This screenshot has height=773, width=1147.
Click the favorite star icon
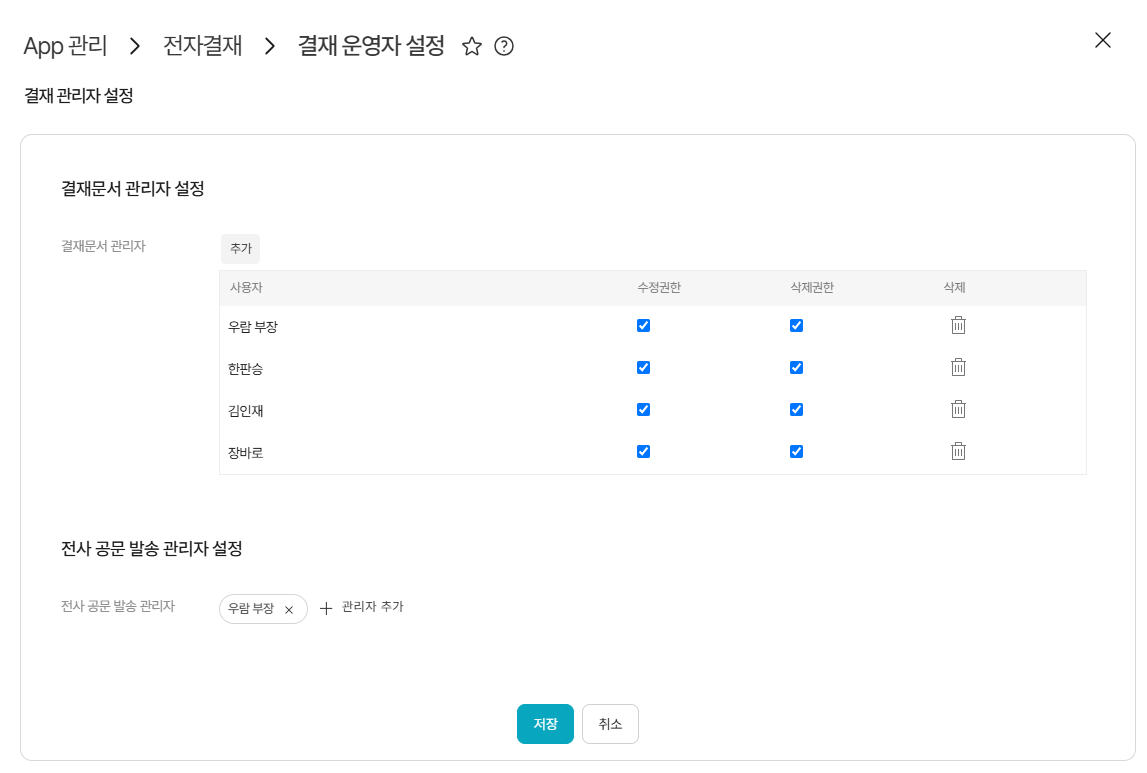click(x=472, y=47)
